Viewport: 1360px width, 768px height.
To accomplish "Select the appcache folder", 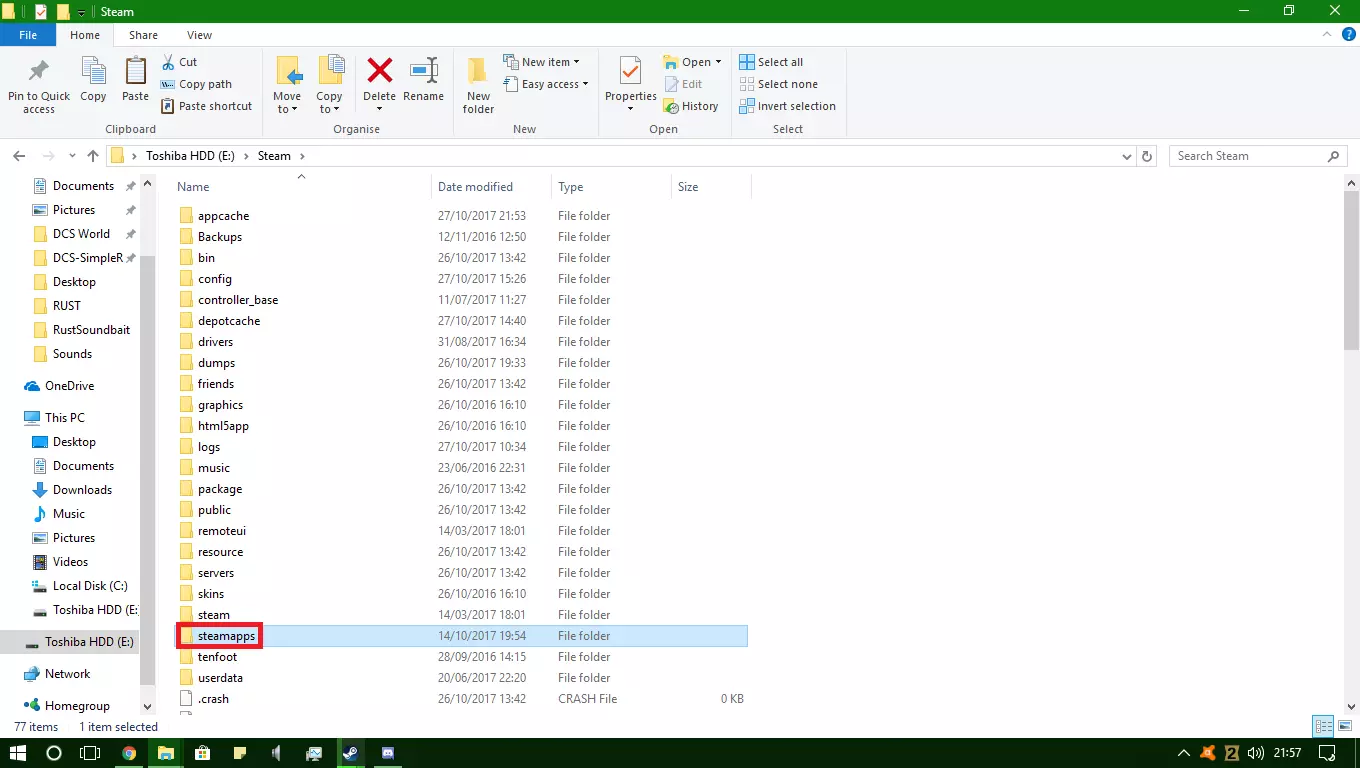I will pos(223,216).
